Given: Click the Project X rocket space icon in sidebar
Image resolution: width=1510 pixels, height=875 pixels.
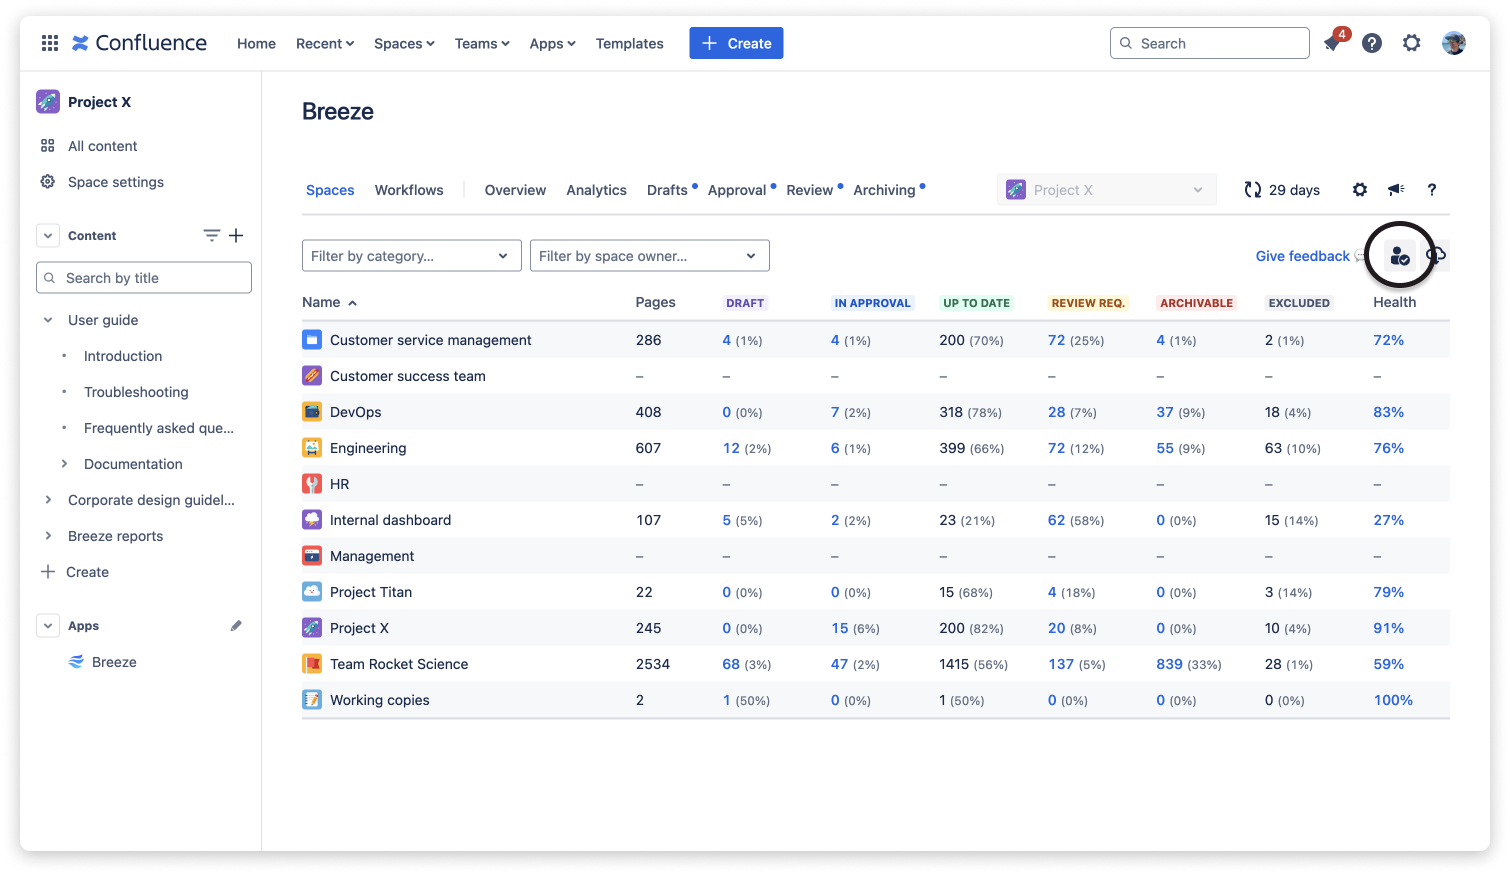Looking at the screenshot, I should click(x=48, y=102).
